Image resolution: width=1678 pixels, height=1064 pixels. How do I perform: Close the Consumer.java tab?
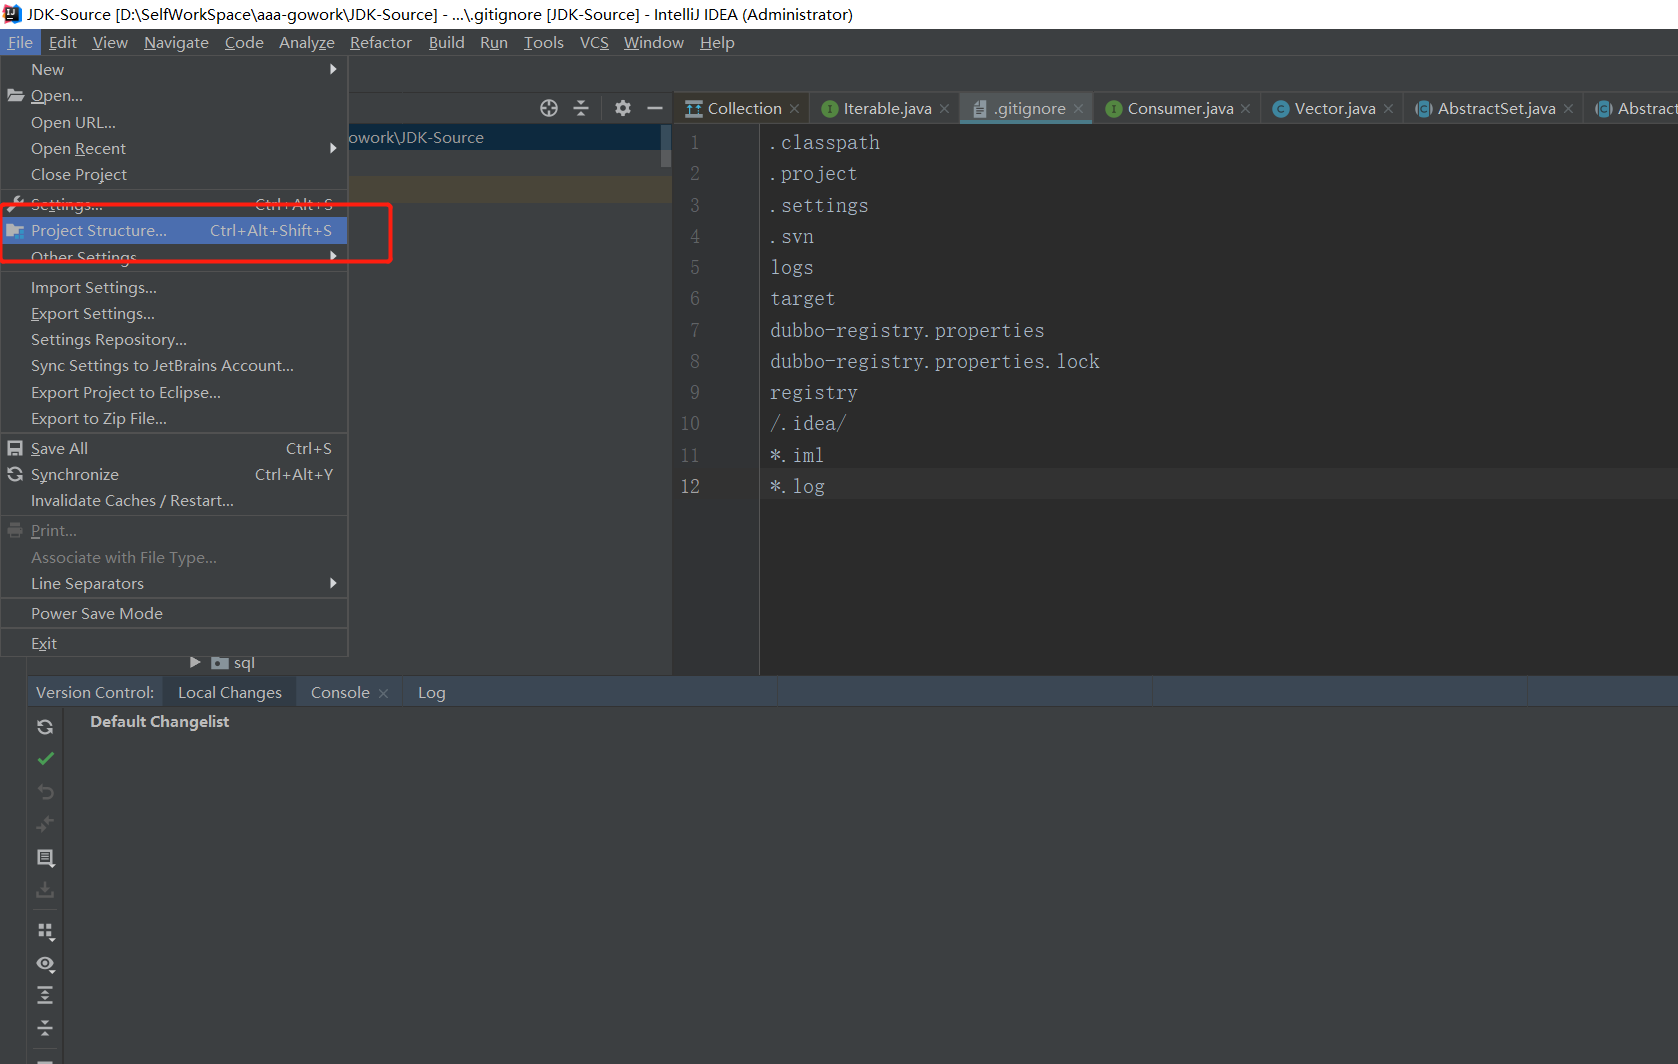point(1245,109)
